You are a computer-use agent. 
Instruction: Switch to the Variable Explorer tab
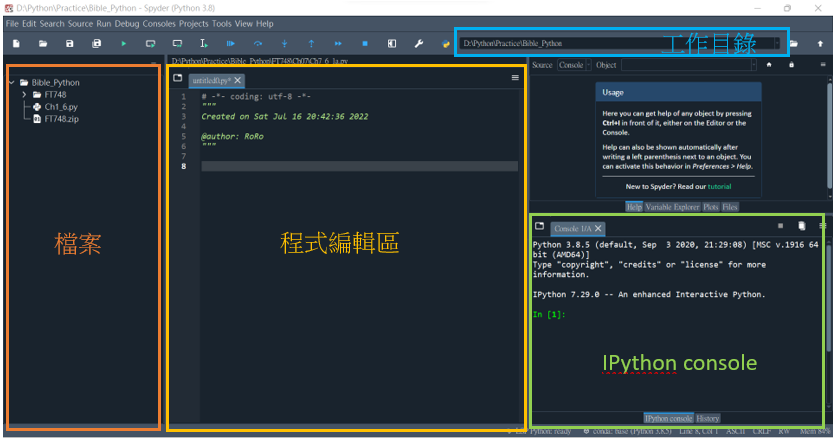[671, 207]
